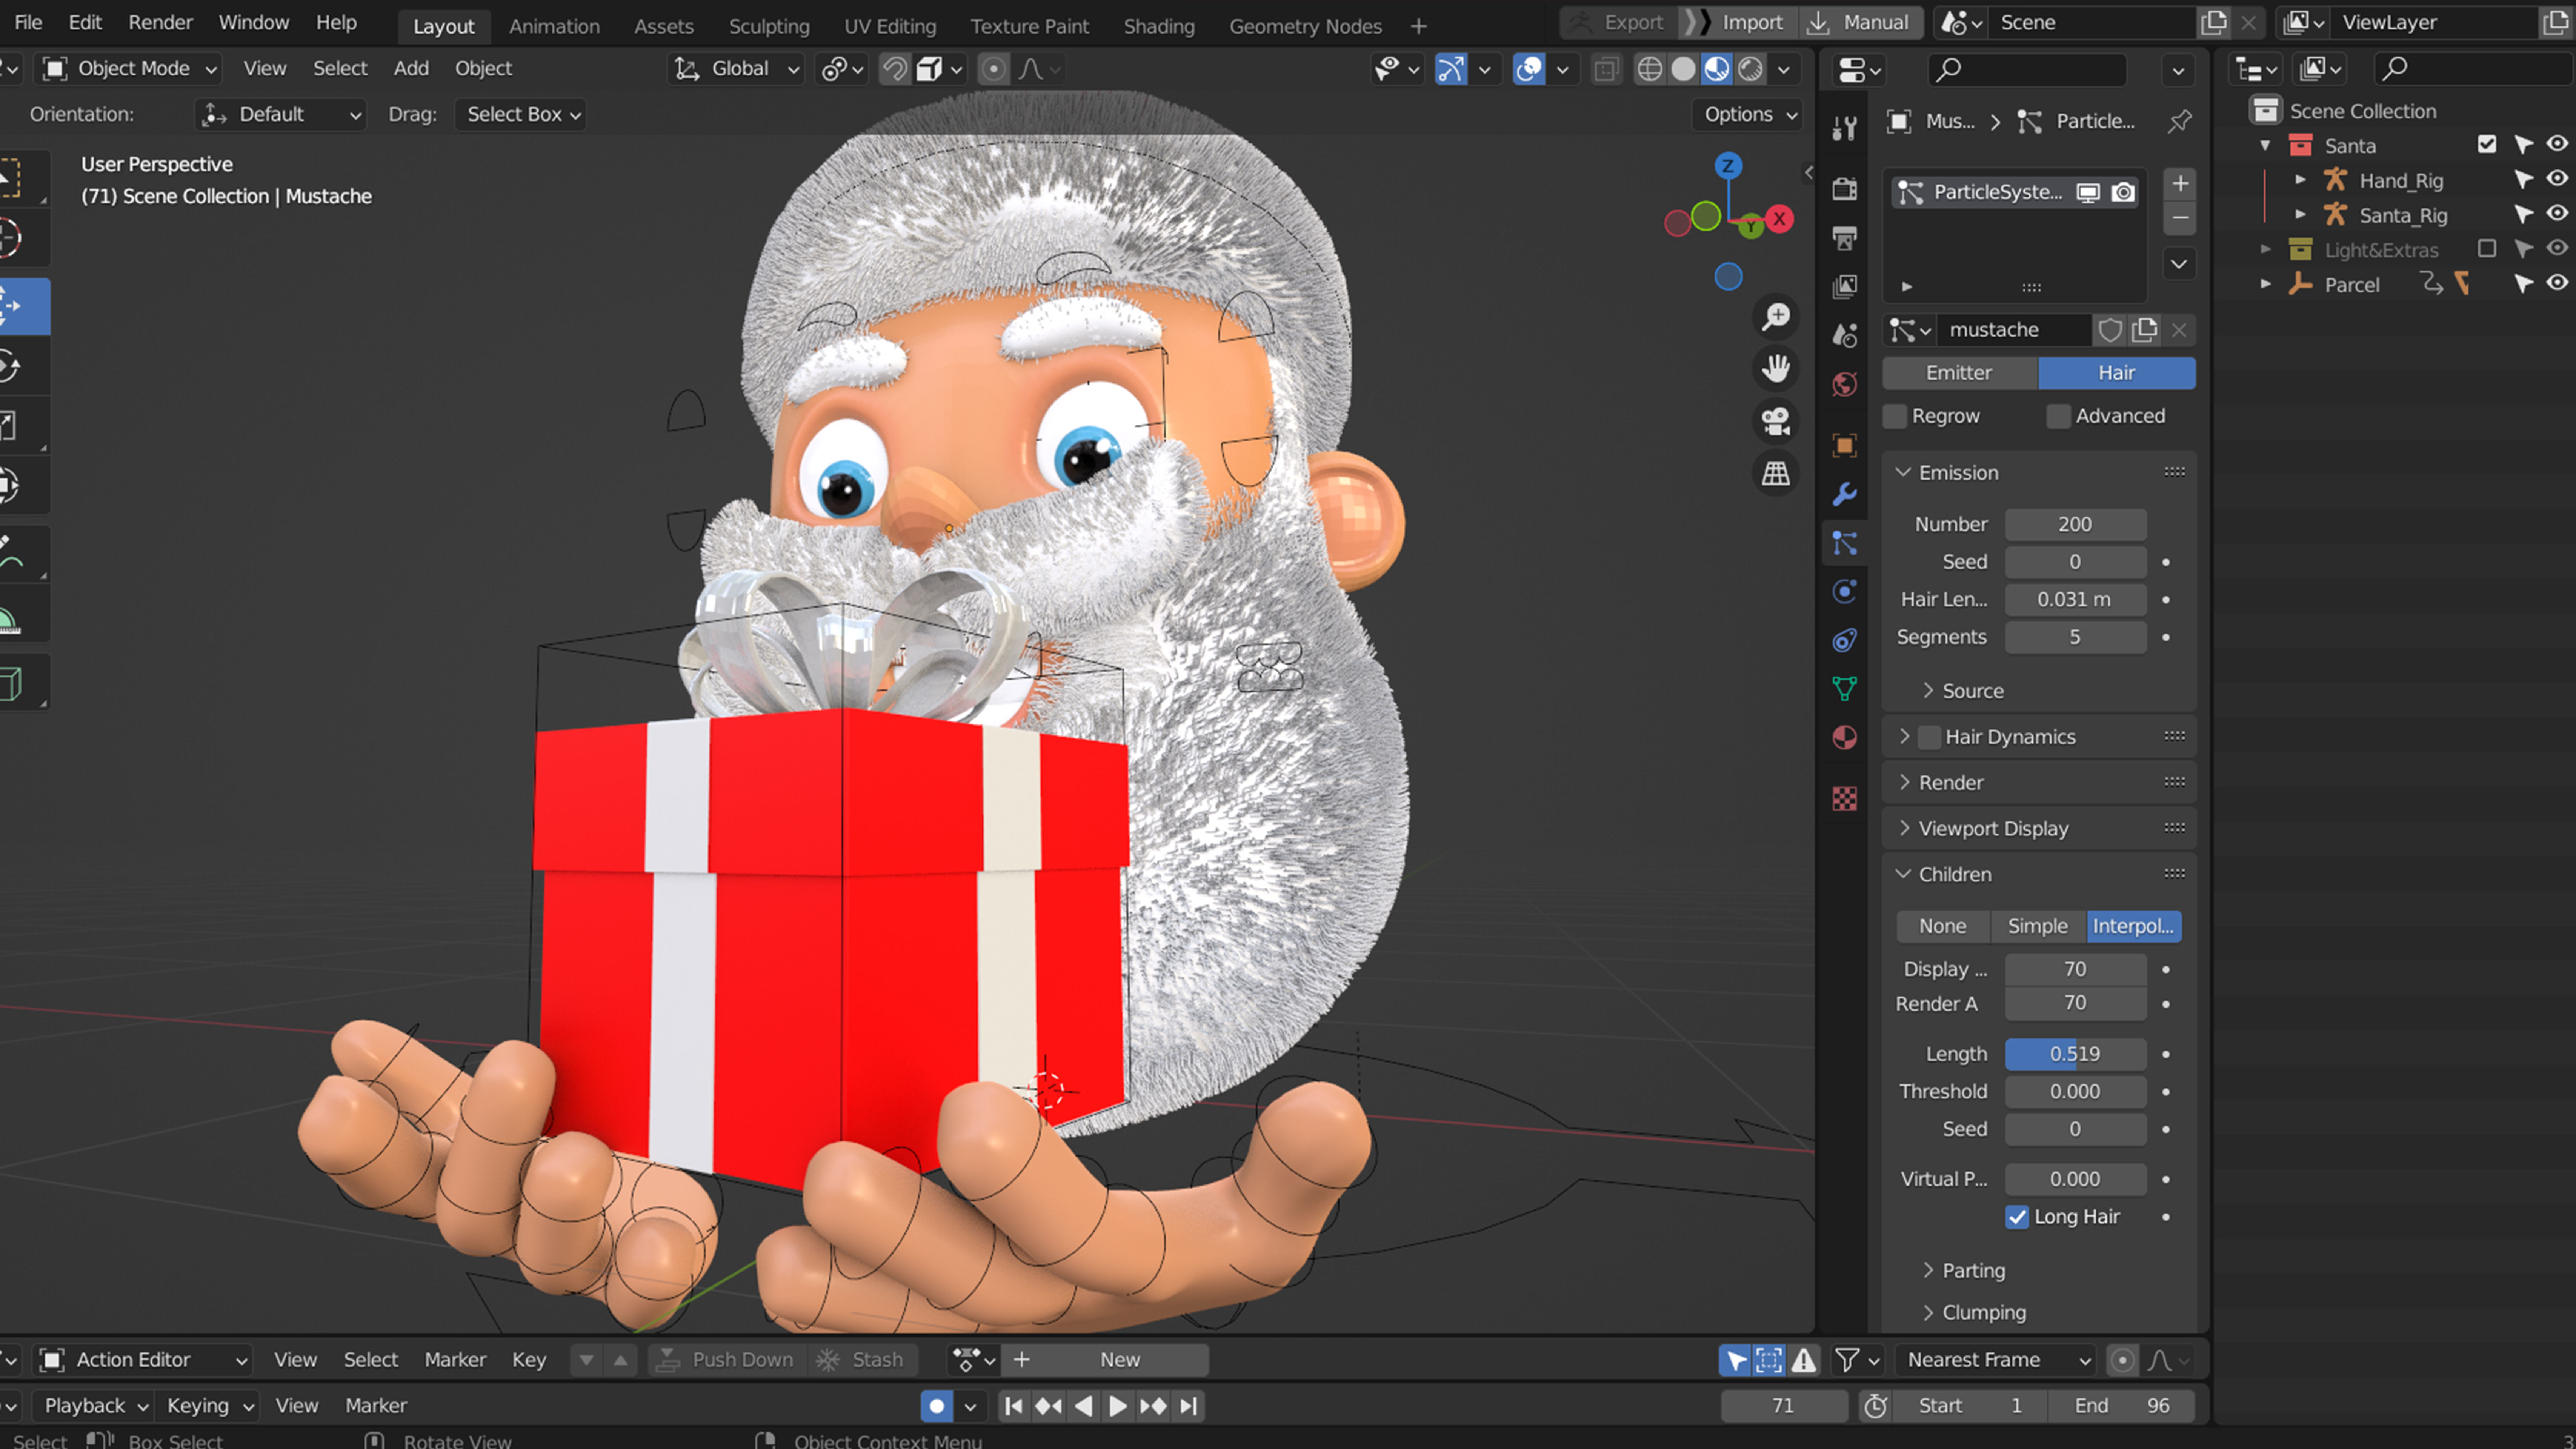Adjust the children Length slider
Image resolution: width=2576 pixels, height=1449 pixels.
click(x=2075, y=1054)
